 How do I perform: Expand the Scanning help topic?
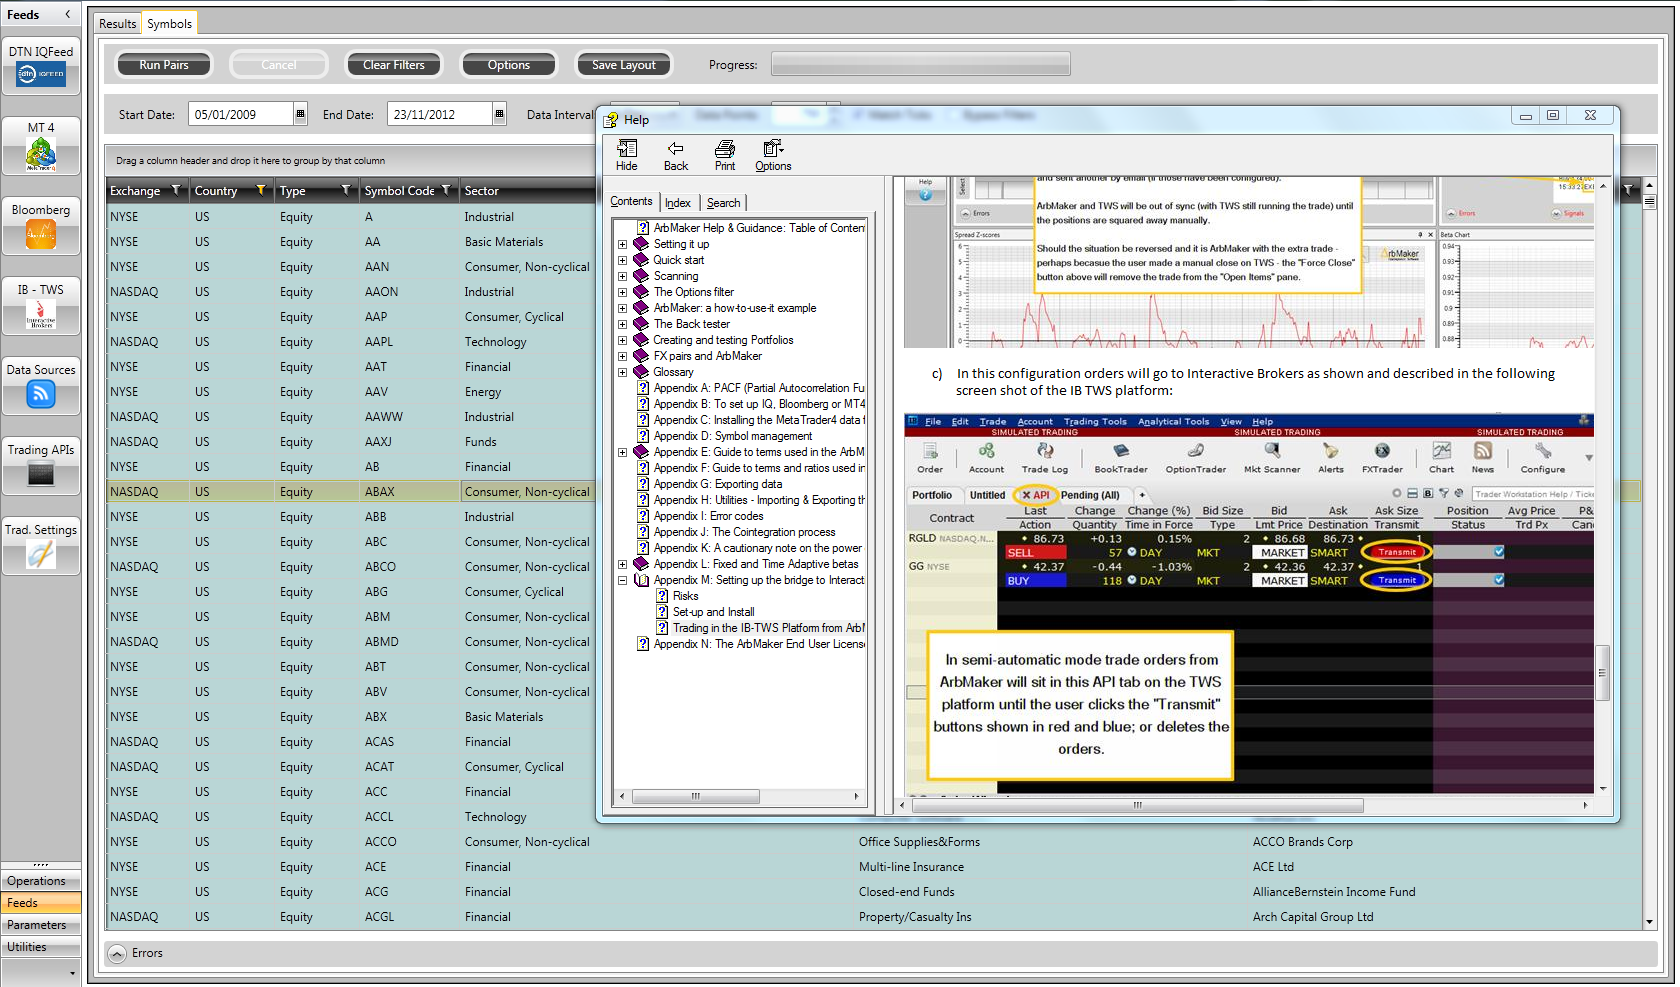[622, 276]
